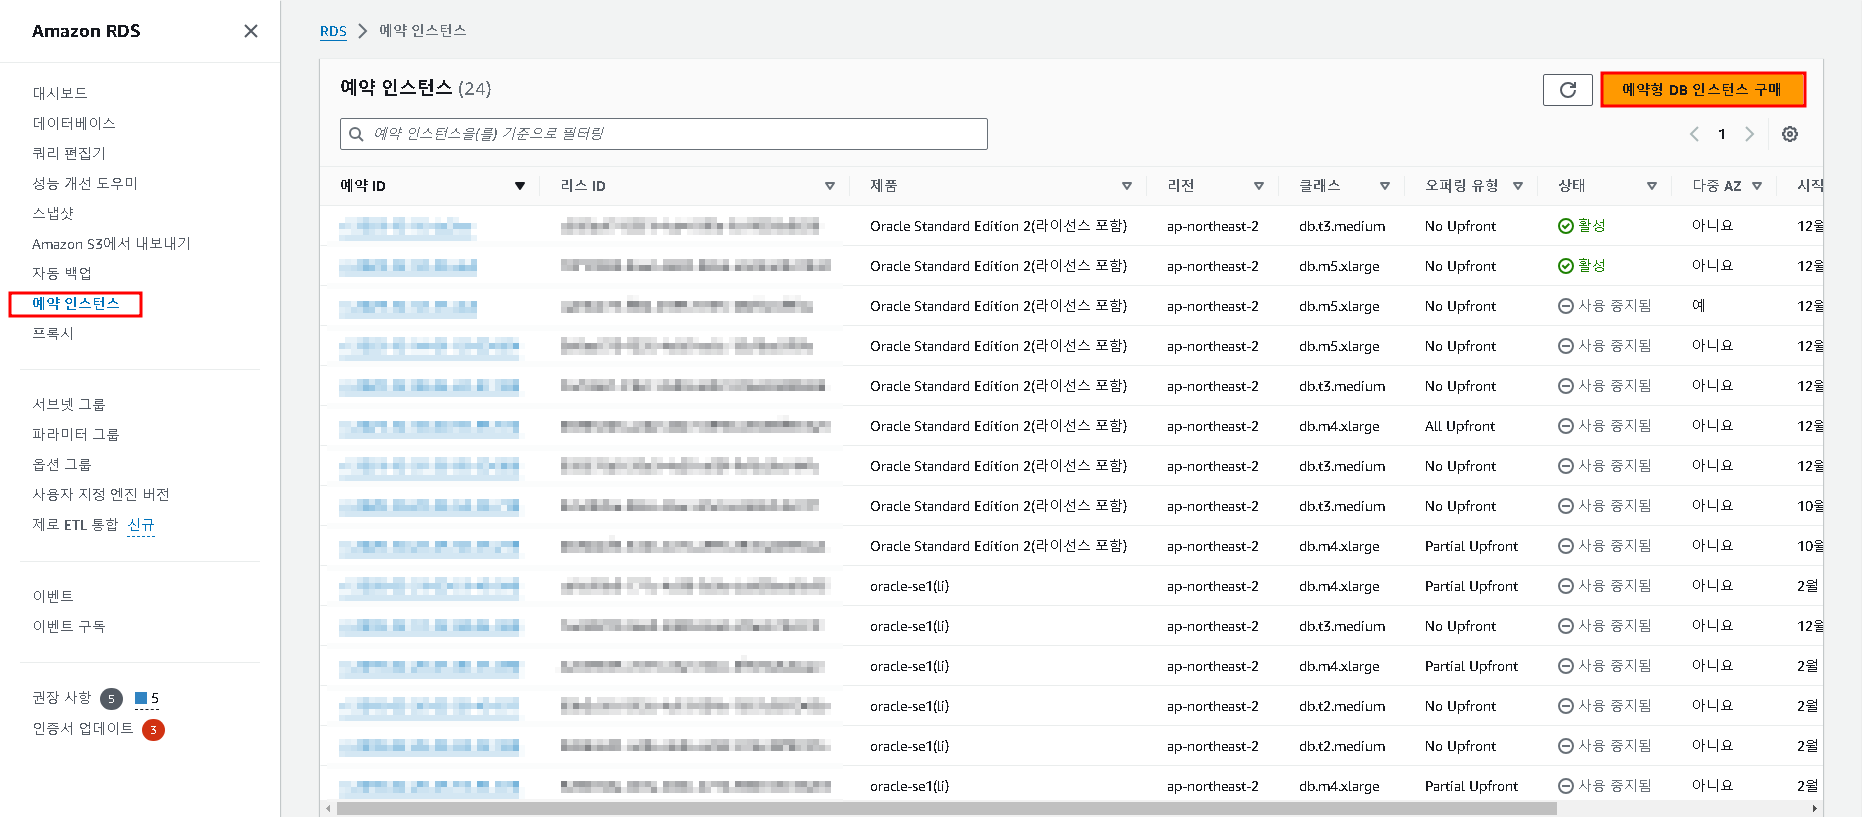Select 예약 인스턴스 in the sidebar
The width and height of the screenshot is (1862, 817).
point(76,304)
